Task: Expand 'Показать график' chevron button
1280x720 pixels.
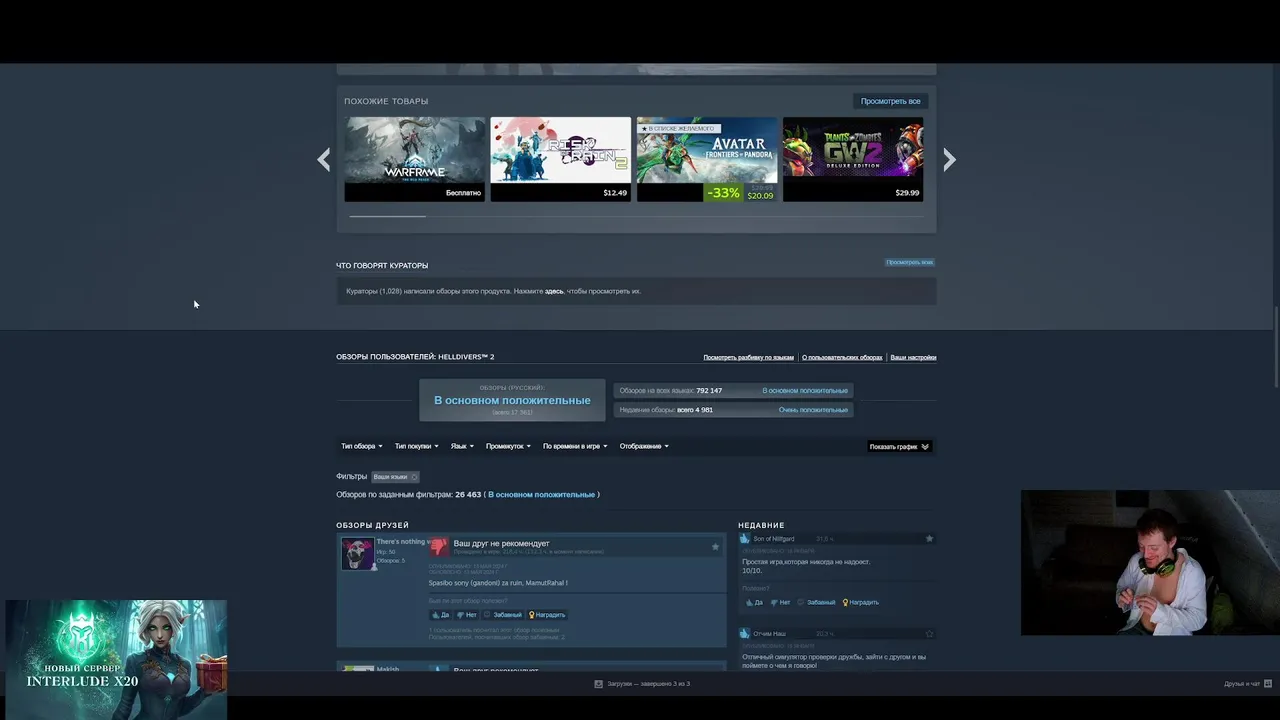Action: [899, 447]
